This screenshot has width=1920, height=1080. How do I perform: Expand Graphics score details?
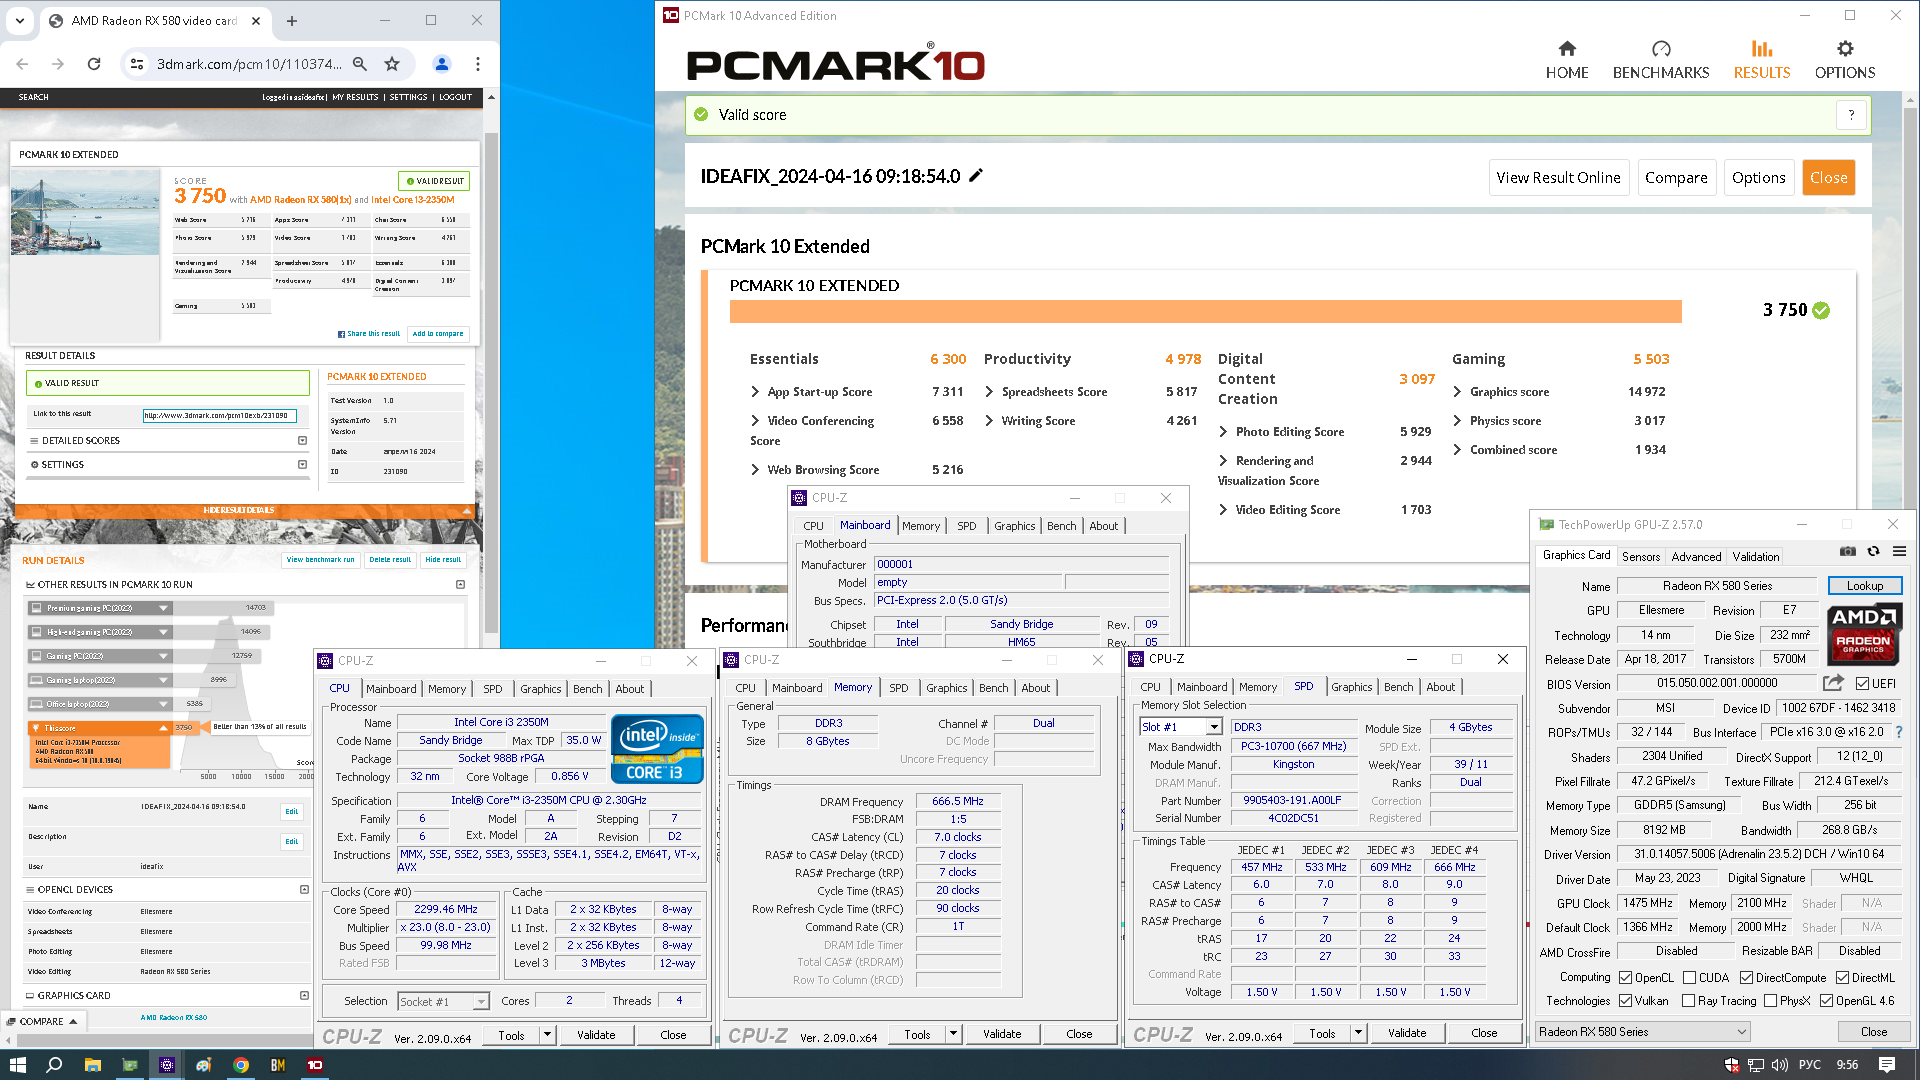(x=1457, y=392)
